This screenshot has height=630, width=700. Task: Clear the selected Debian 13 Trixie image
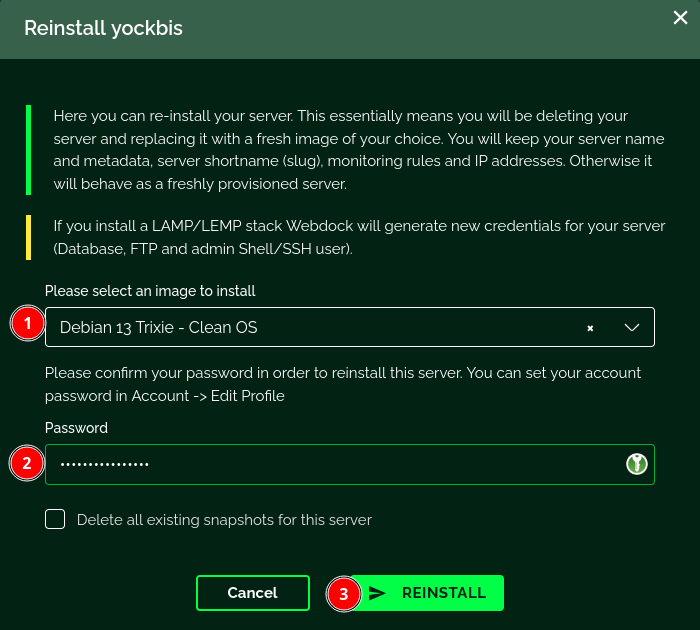[590, 327]
